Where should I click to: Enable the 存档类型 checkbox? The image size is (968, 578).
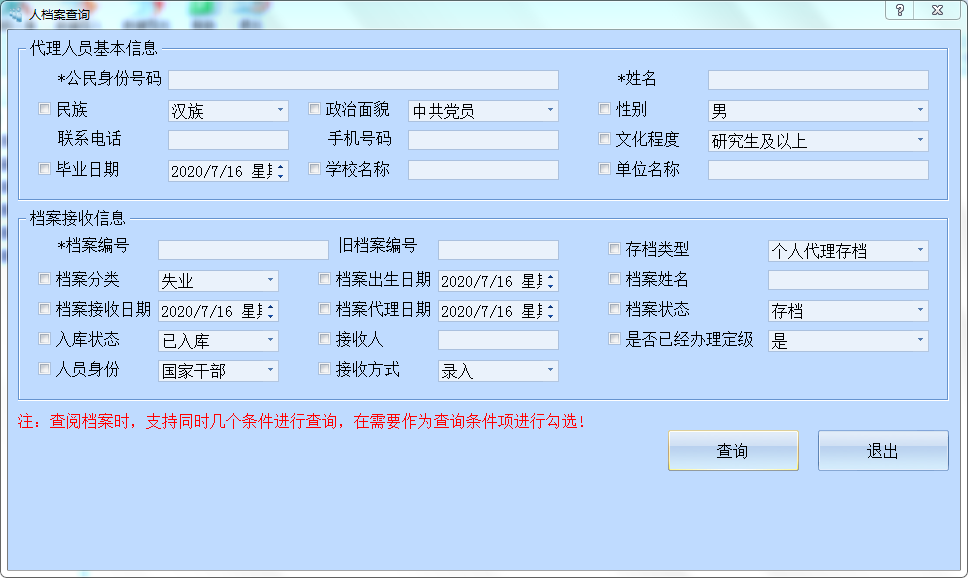tap(615, 249)
